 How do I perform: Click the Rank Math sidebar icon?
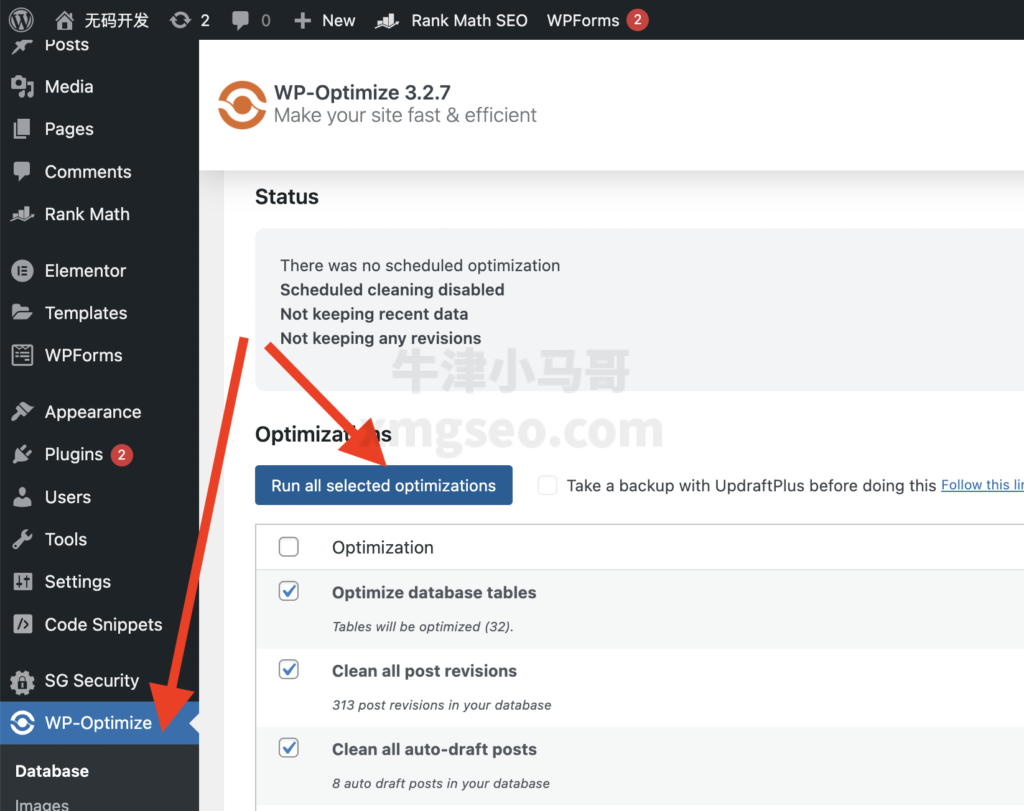(x=22, y=214)
